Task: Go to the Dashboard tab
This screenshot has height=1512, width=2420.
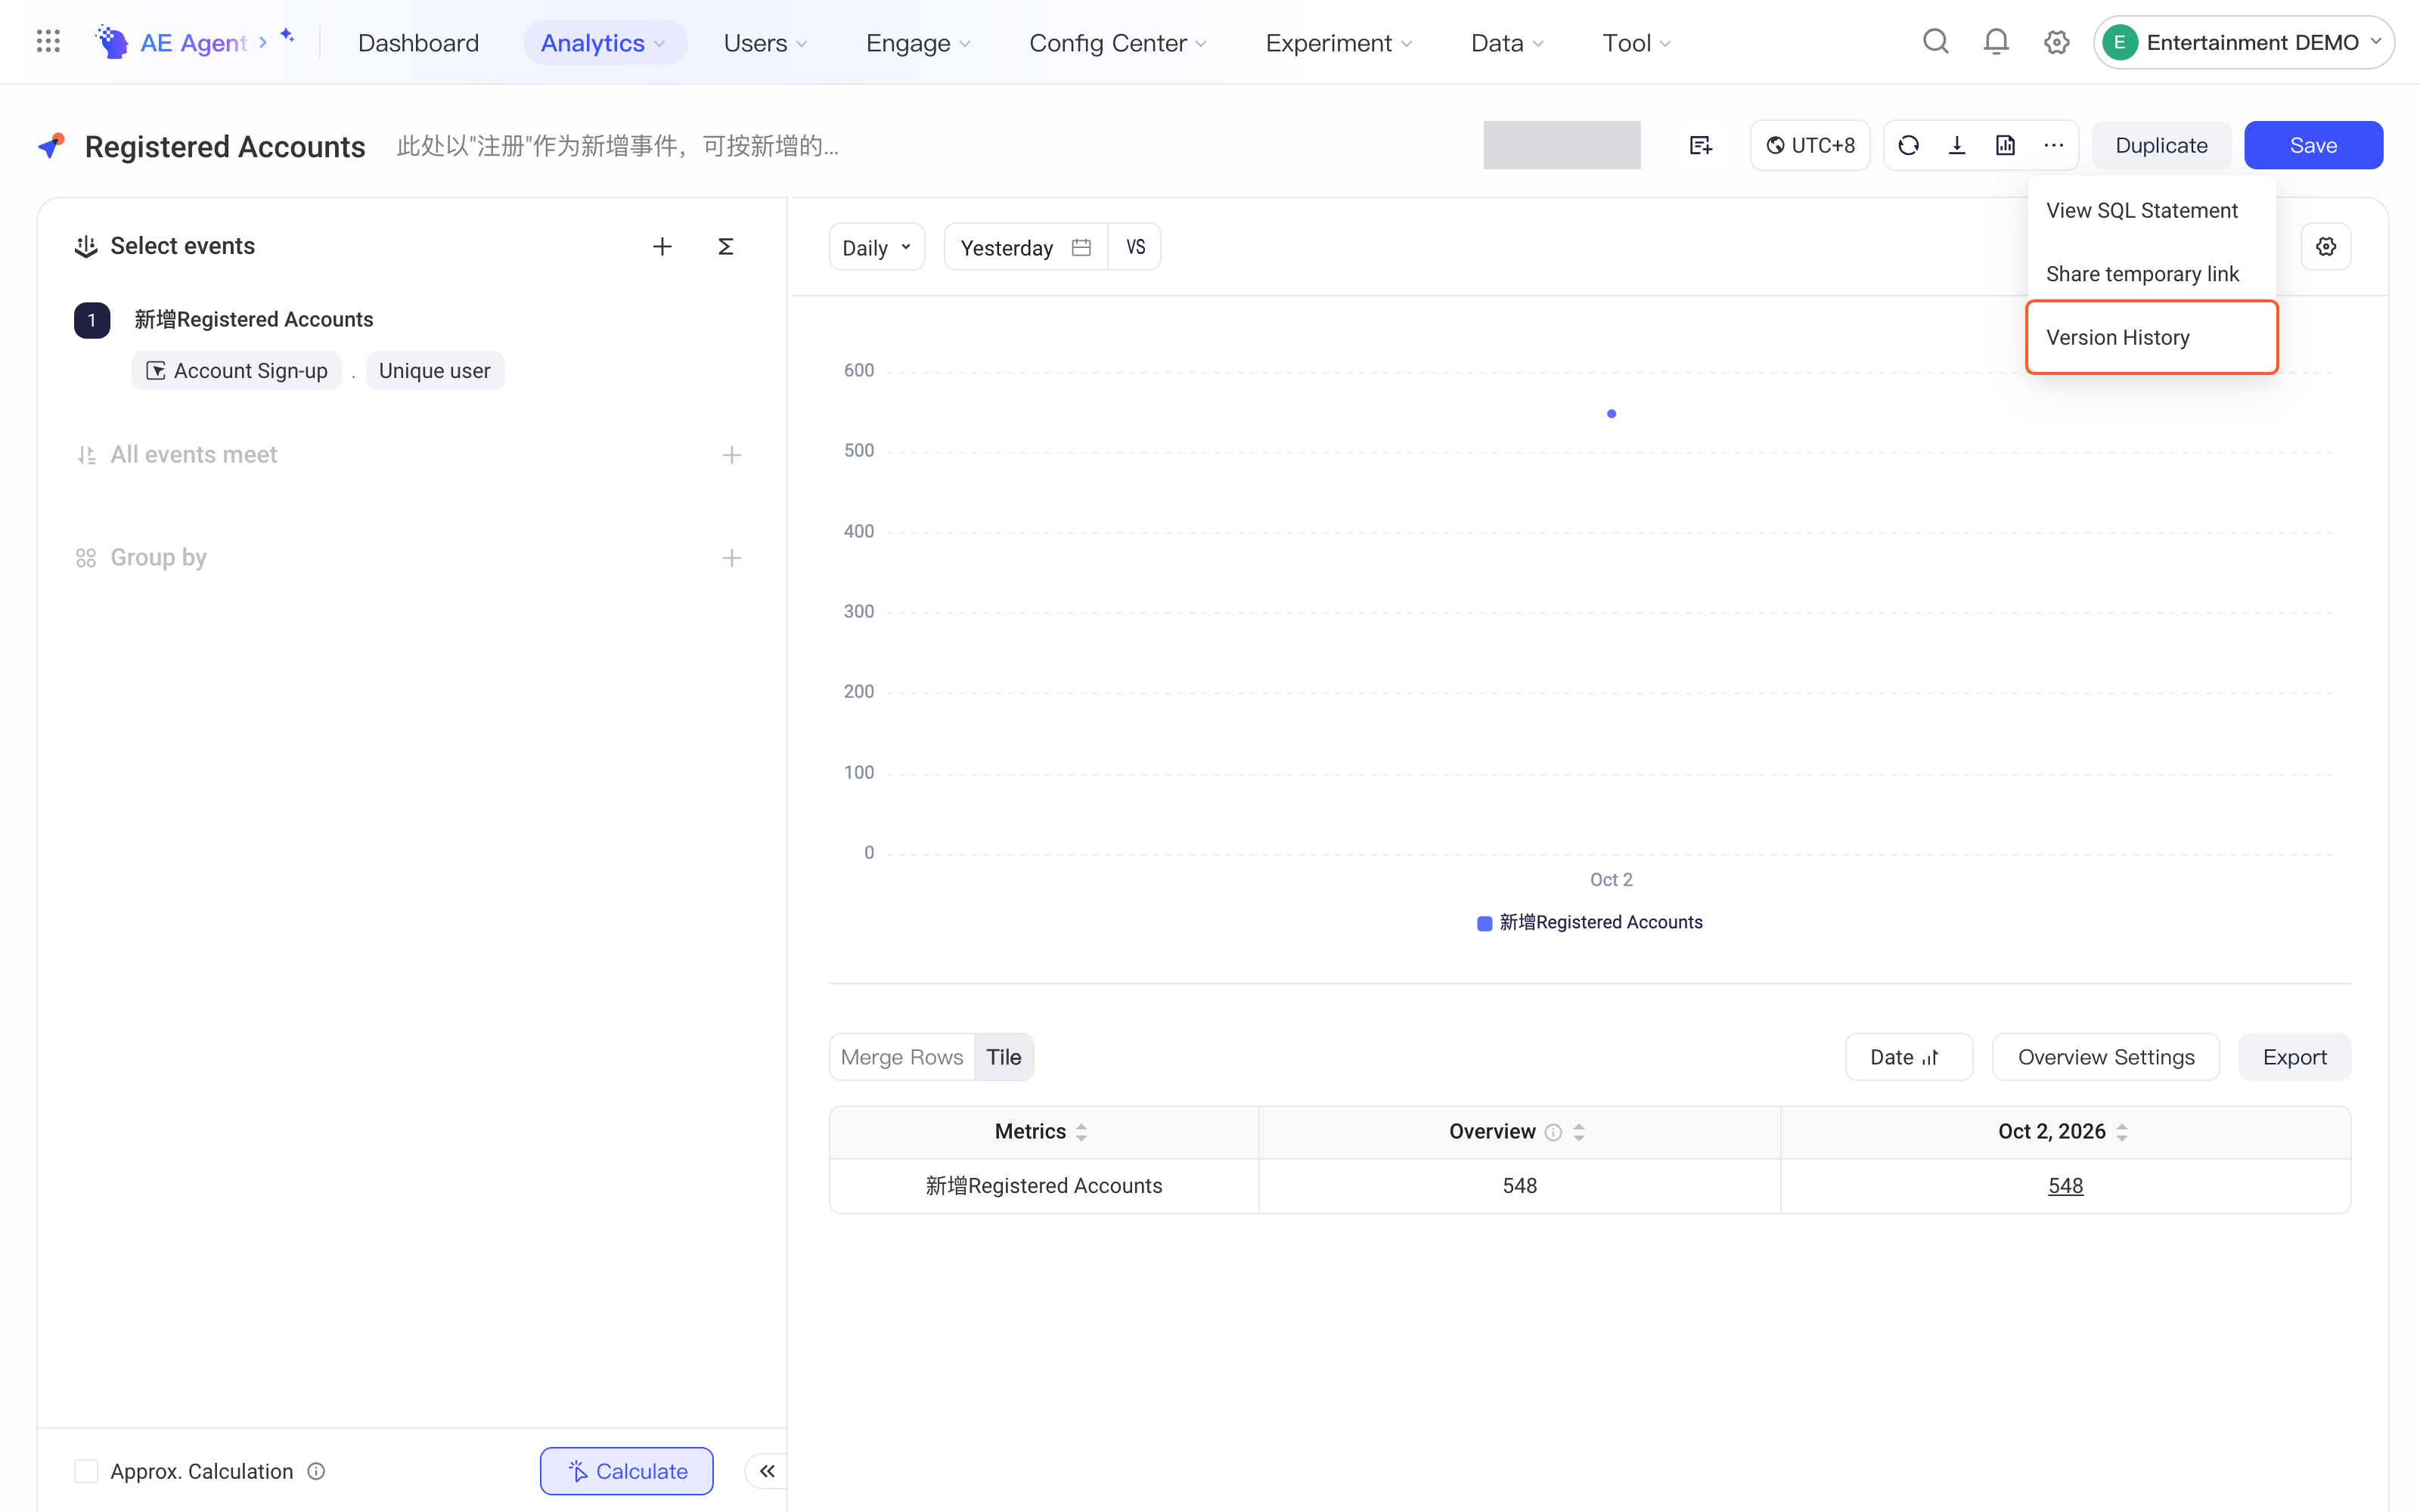Action: click(x=418, y=42)
